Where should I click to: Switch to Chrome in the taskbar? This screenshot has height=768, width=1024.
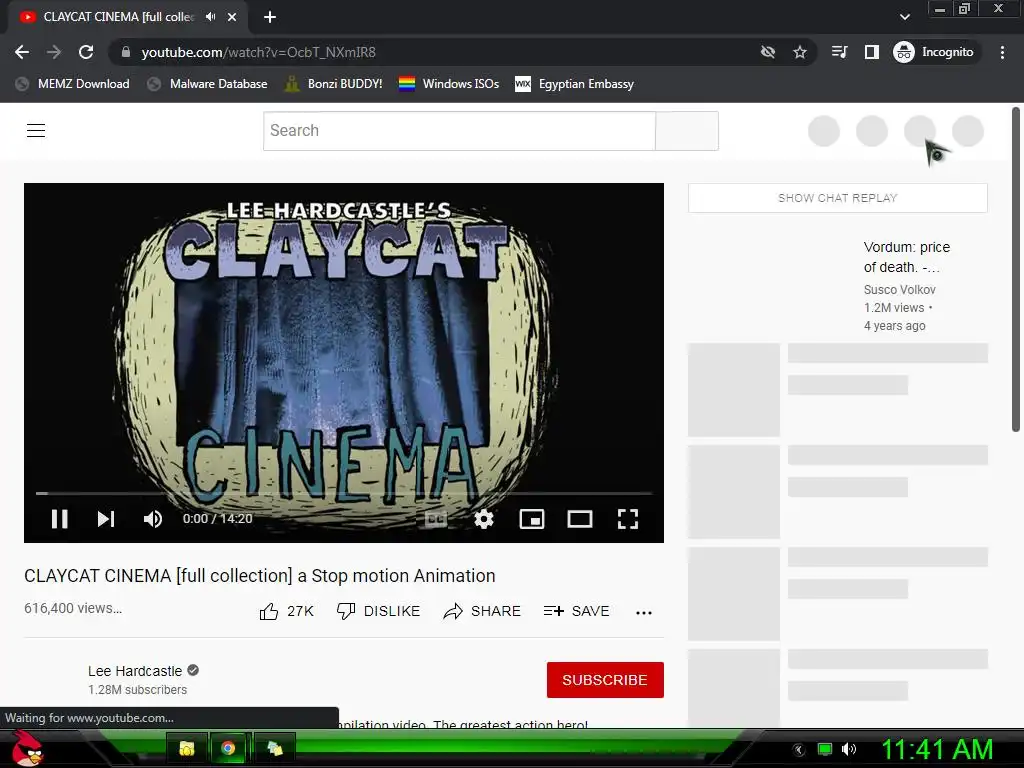tap(228, 748)
